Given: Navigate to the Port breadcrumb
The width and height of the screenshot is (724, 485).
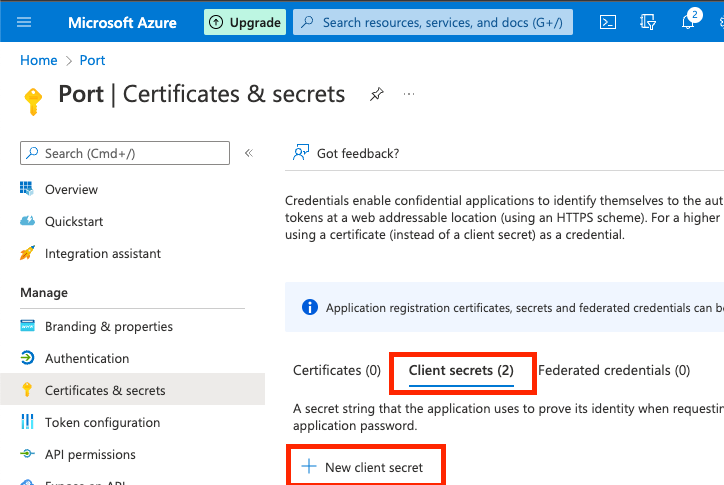Looking at the screenshot, I should [92, 60].
